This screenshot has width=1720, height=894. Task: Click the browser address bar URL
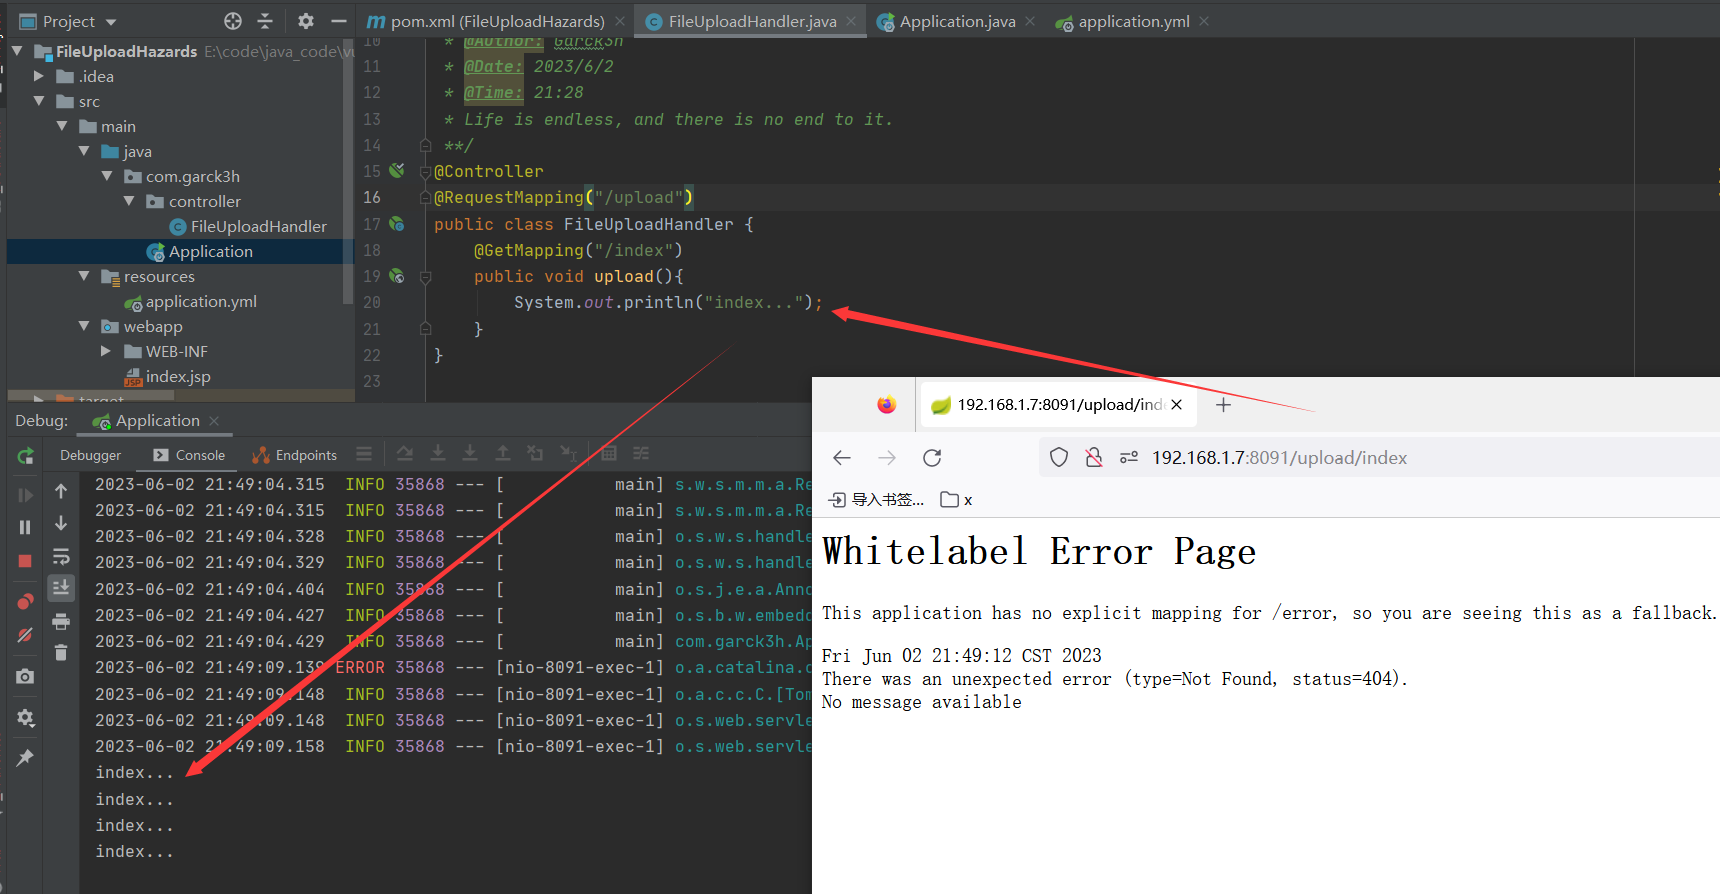coord(1279,458)
